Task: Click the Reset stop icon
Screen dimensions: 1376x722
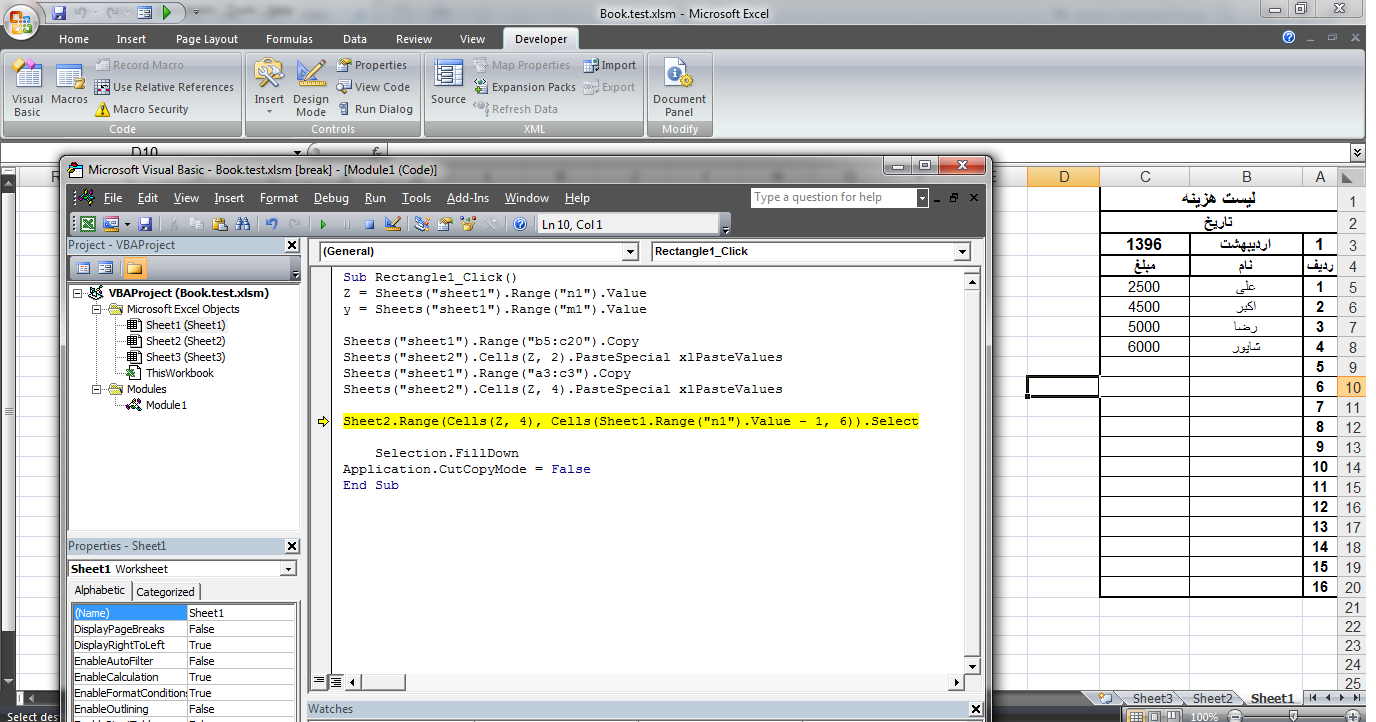Action: click(x=369, y=224)
